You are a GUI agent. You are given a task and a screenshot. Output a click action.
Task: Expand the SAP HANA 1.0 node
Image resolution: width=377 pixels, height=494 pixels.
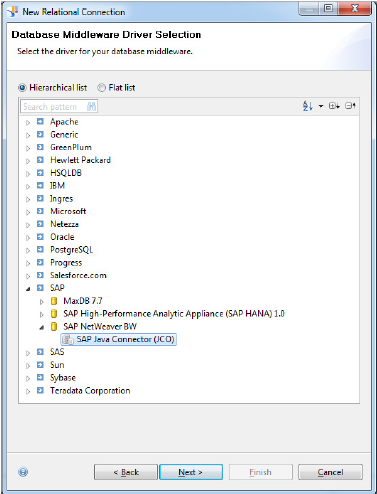click(x=41, y=314)
